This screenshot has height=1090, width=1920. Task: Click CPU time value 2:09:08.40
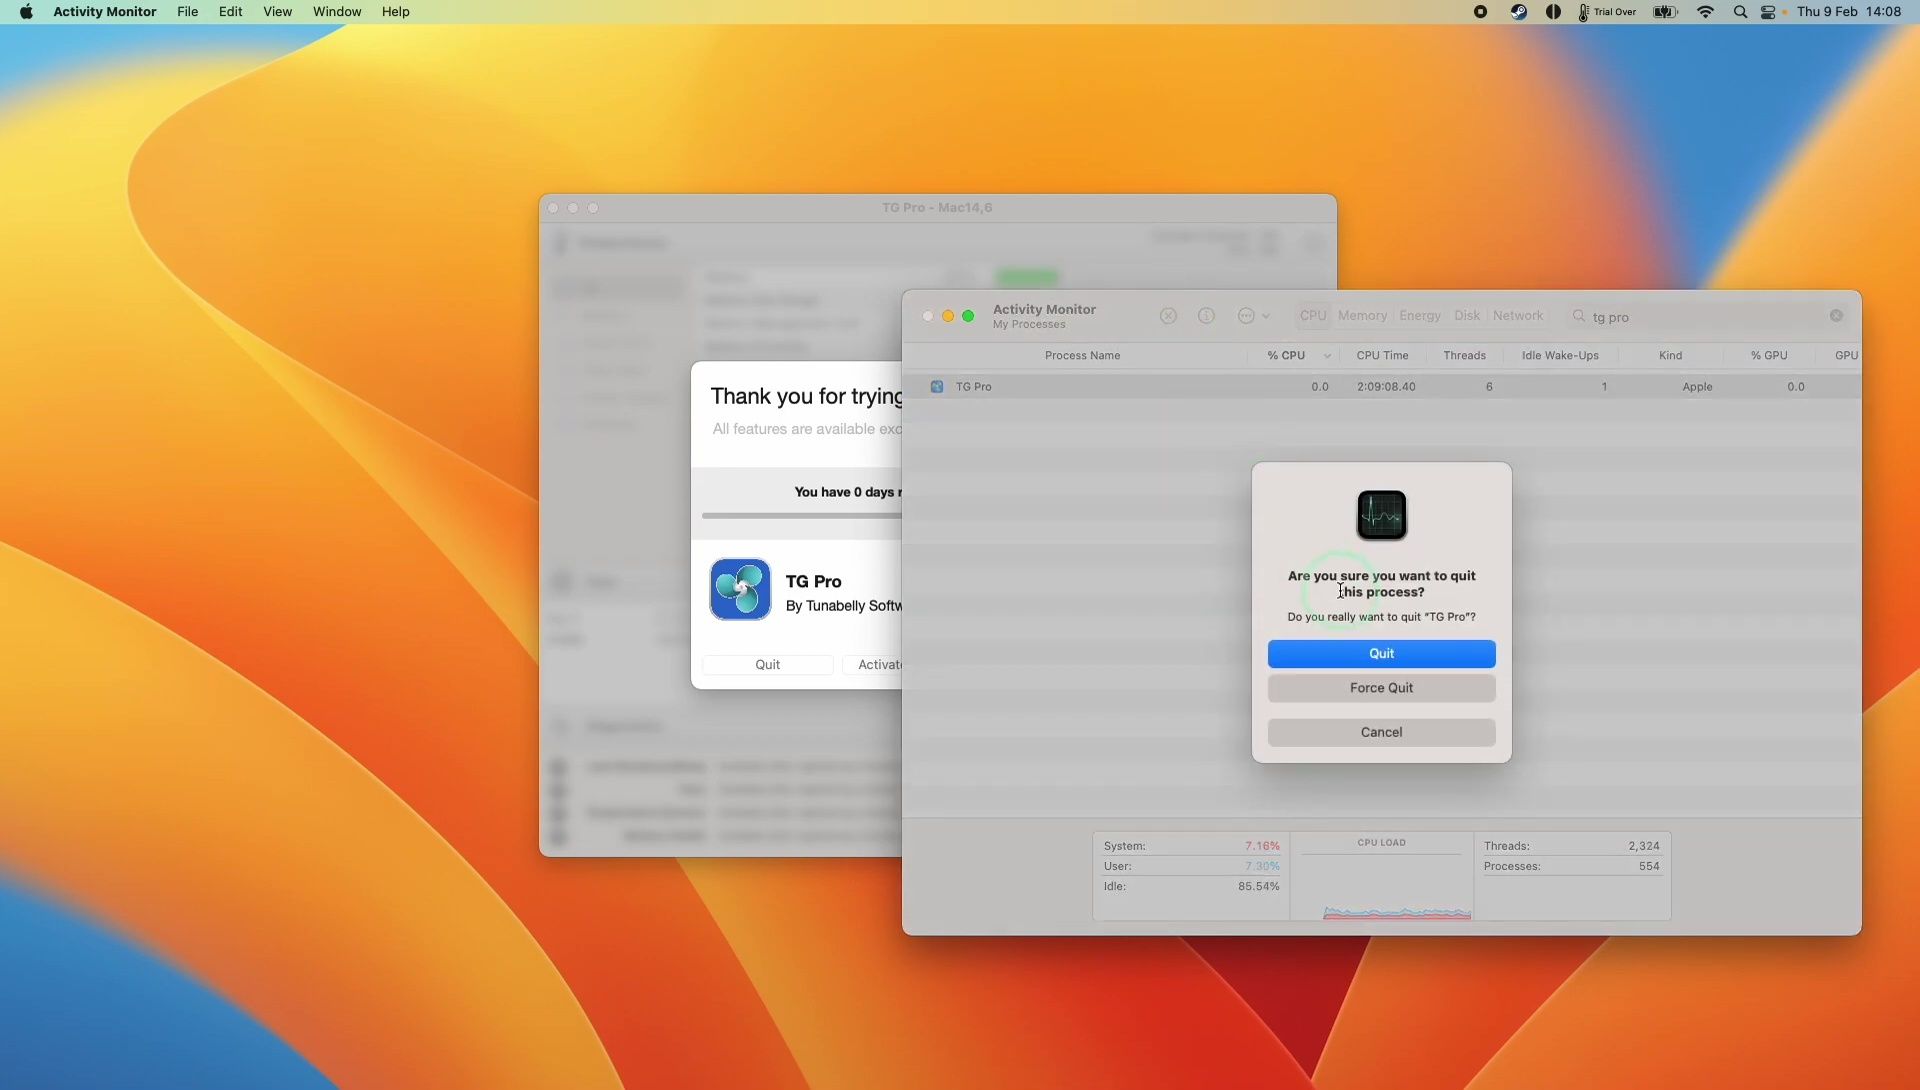click(1386, 387)
